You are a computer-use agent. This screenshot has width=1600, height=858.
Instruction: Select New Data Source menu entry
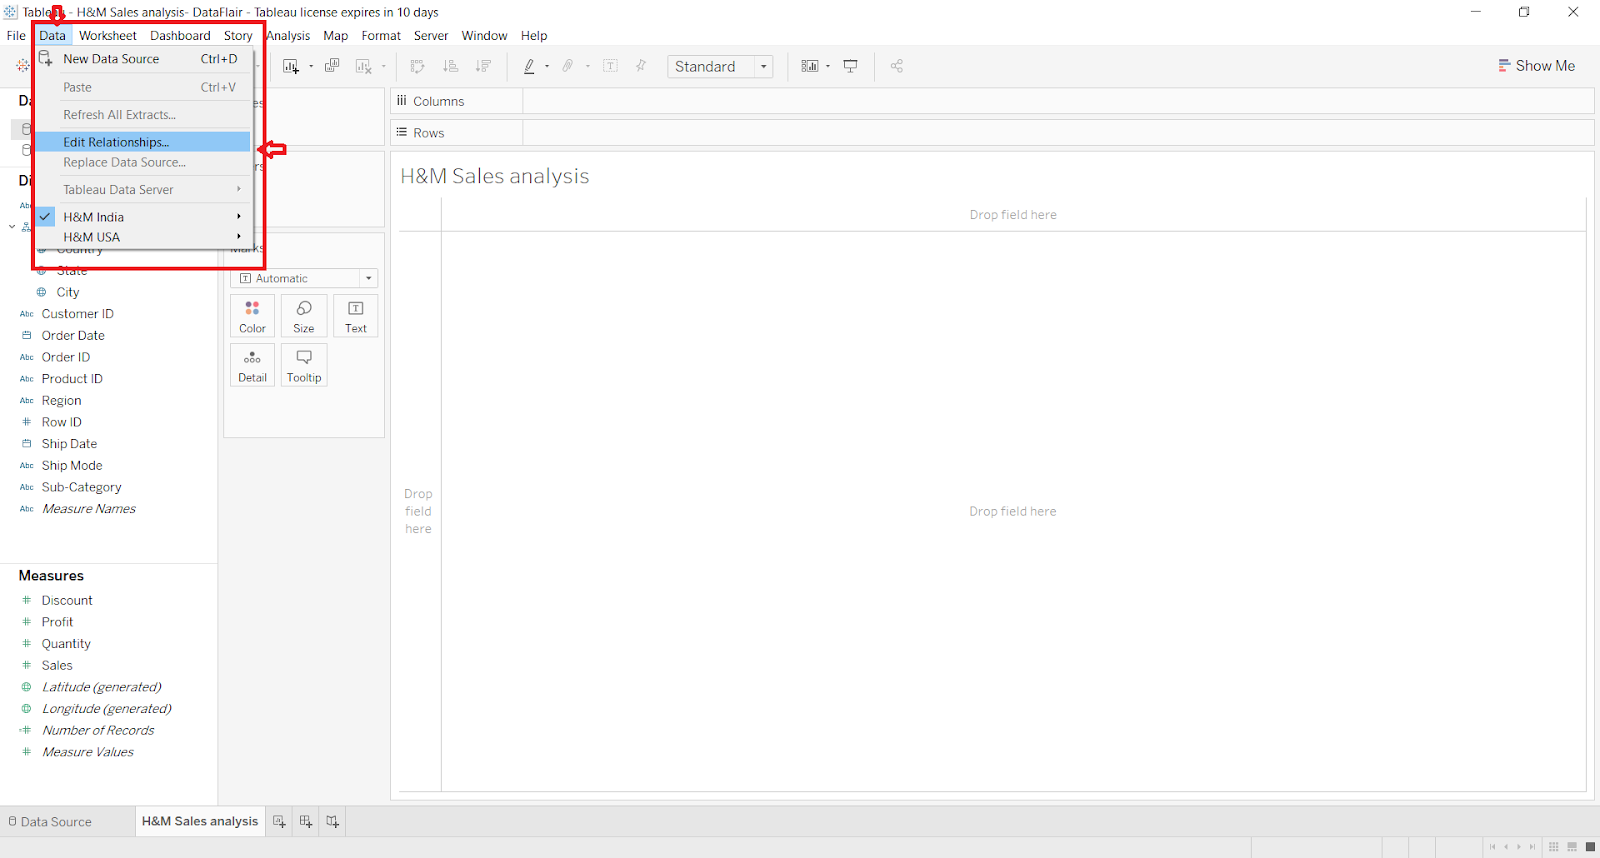(143, 59)
